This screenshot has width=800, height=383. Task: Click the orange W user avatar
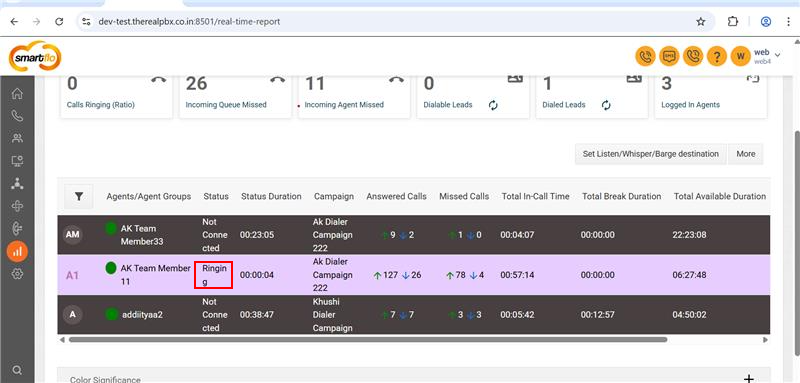pos(740,56)
